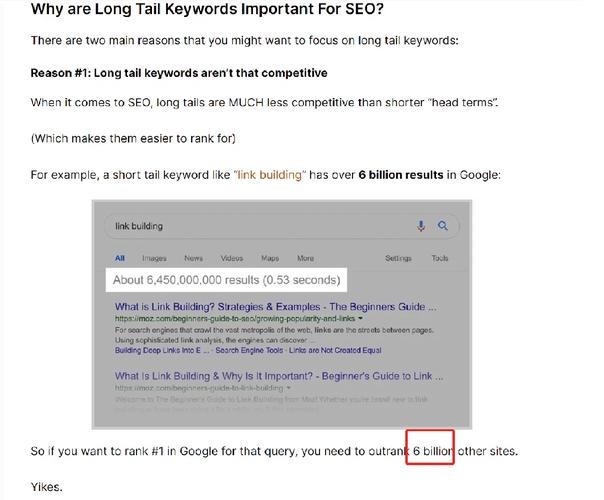Open the Tools menu in search

440,258
